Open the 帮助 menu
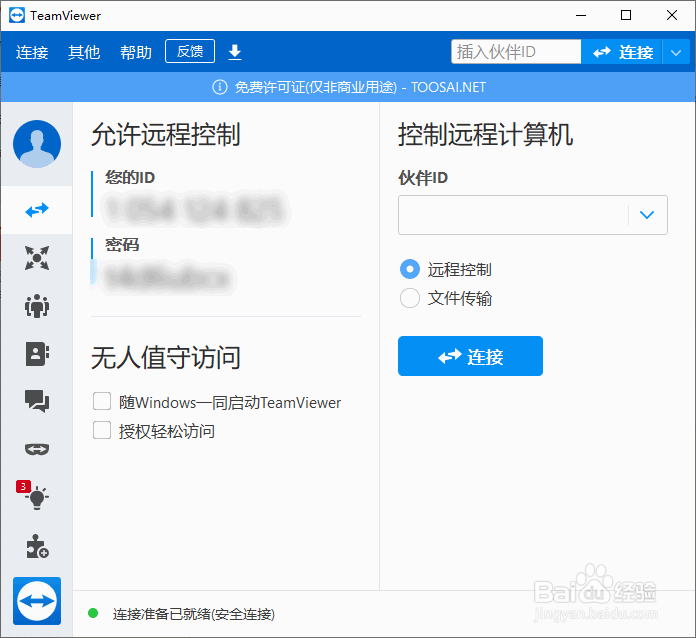This screenshot has width=696, height=638. [136, 52]
